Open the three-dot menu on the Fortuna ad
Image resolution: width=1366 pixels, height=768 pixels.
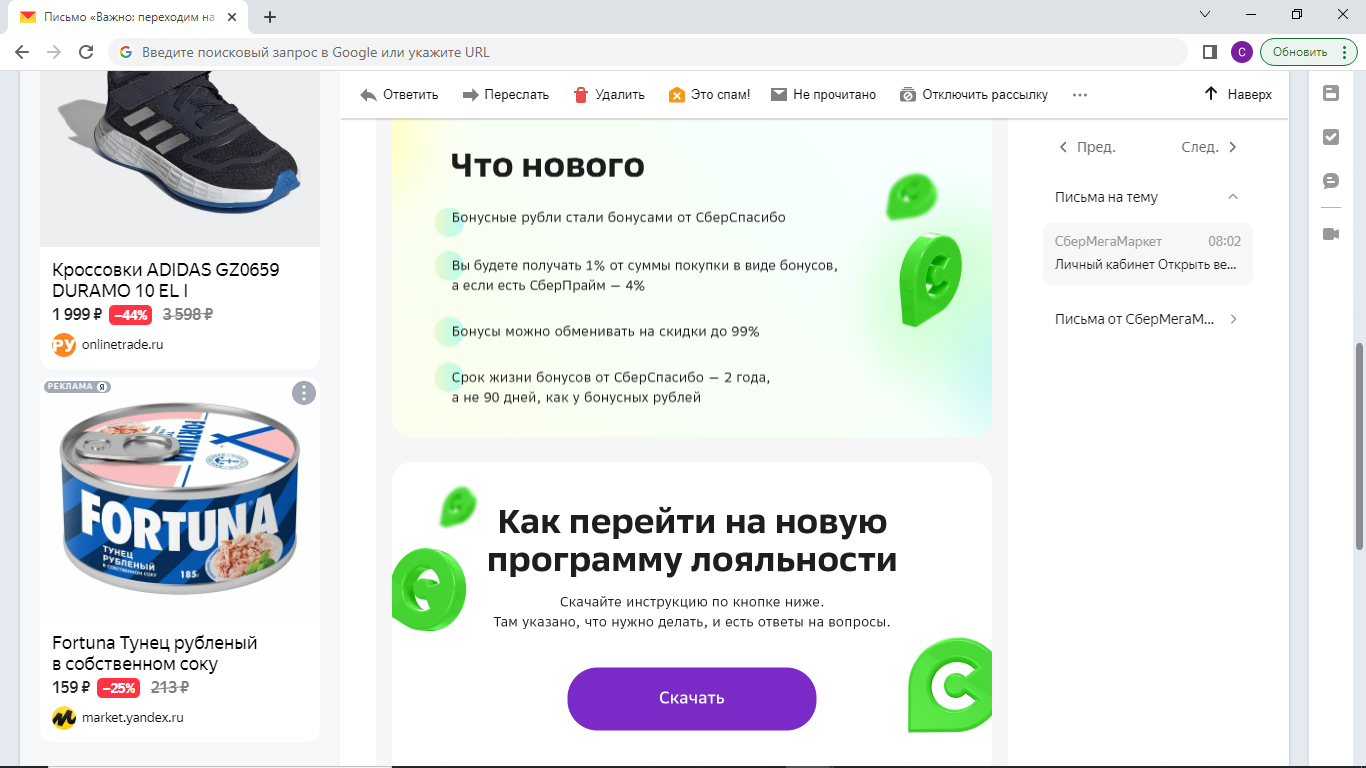click(x=304, y=393)
